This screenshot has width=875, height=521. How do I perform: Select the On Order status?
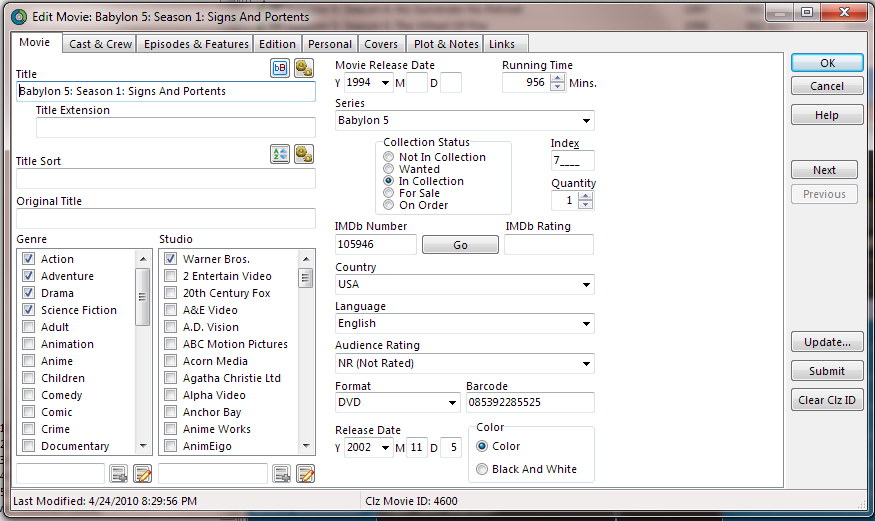coord(388,205)
